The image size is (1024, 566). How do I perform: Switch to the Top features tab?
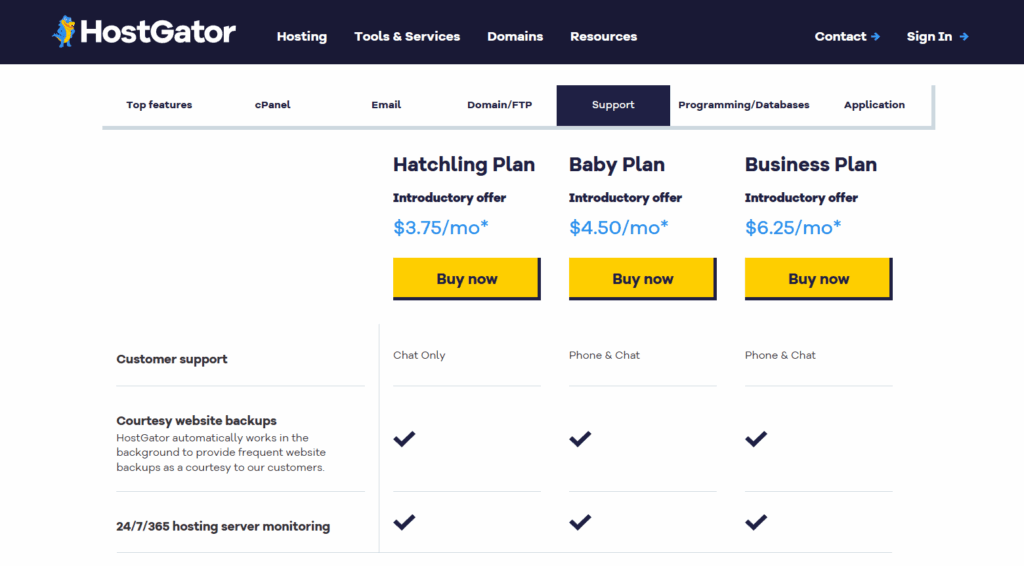159,105
